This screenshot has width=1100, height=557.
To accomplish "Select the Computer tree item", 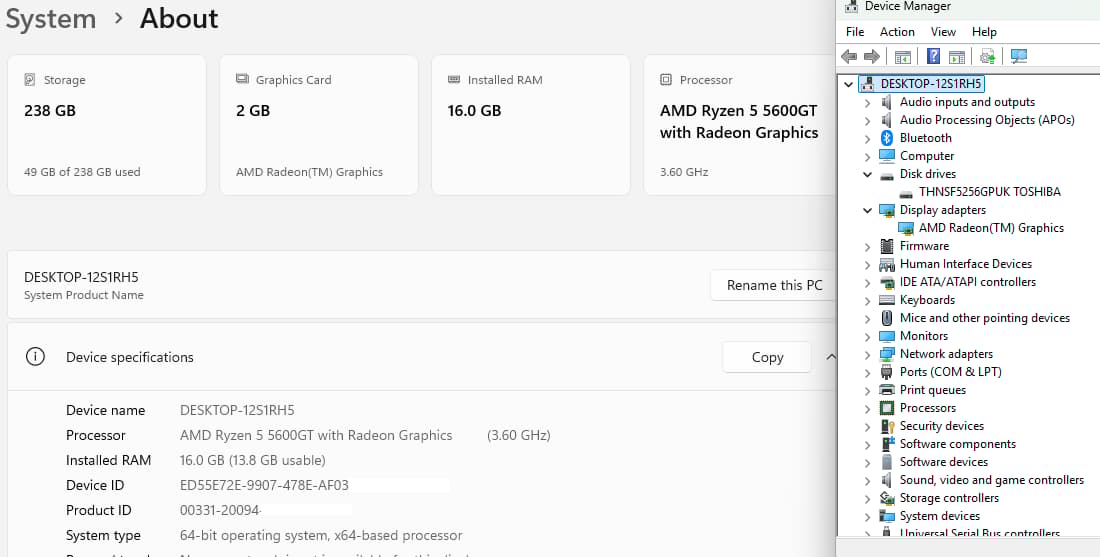I will [x=927, y=156].
